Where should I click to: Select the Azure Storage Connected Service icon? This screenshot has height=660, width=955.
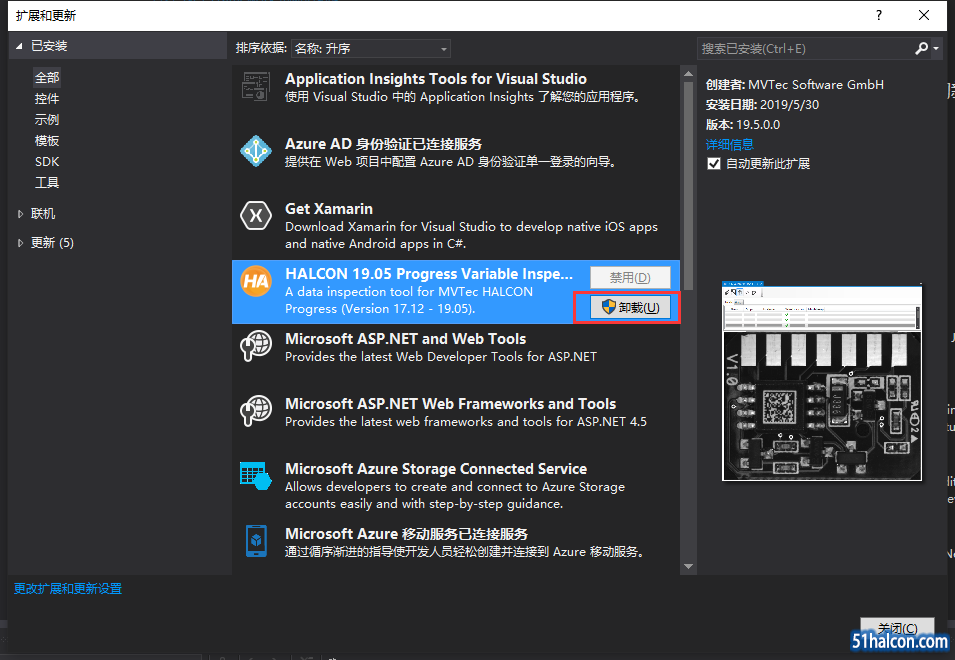[256, 476]
